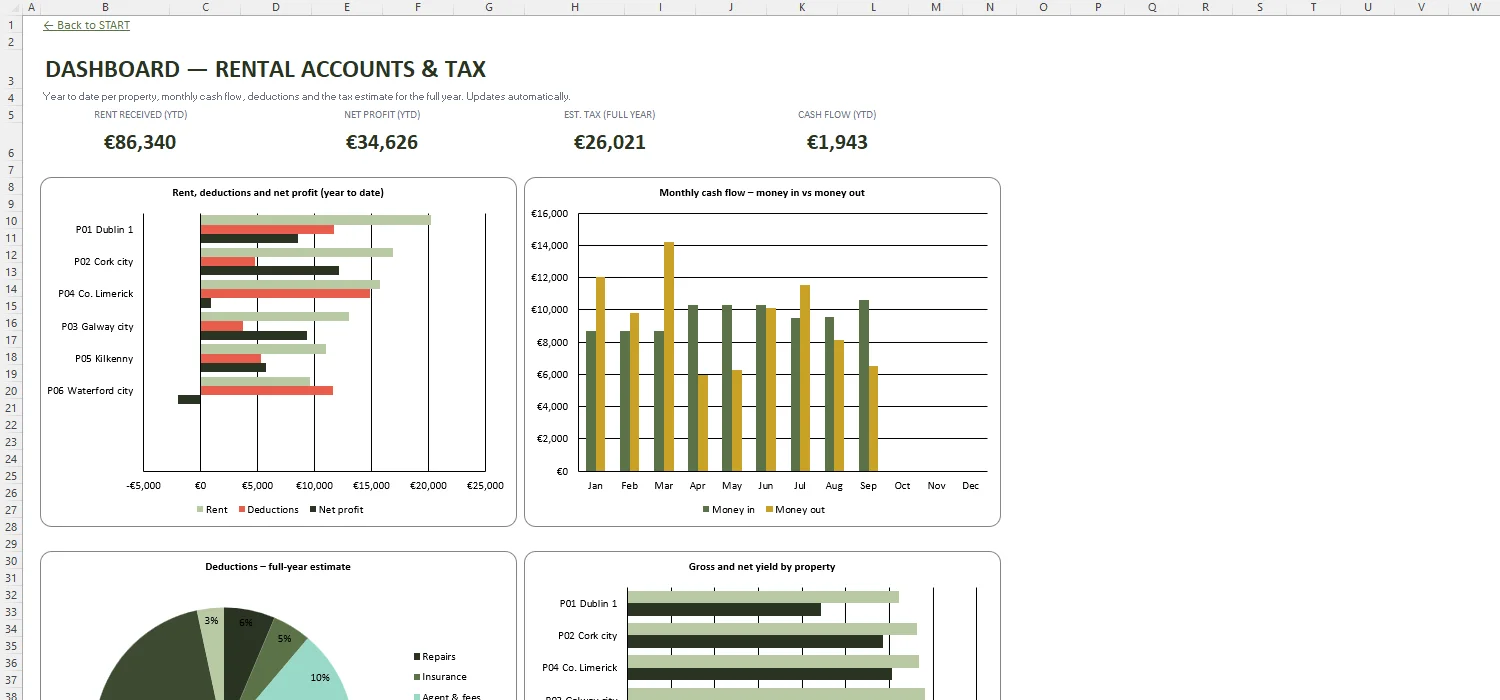Image resolution: width=1500 pixels, height=700 pixels.
Task: Select column W header
Action: (x=1475, y=7)
